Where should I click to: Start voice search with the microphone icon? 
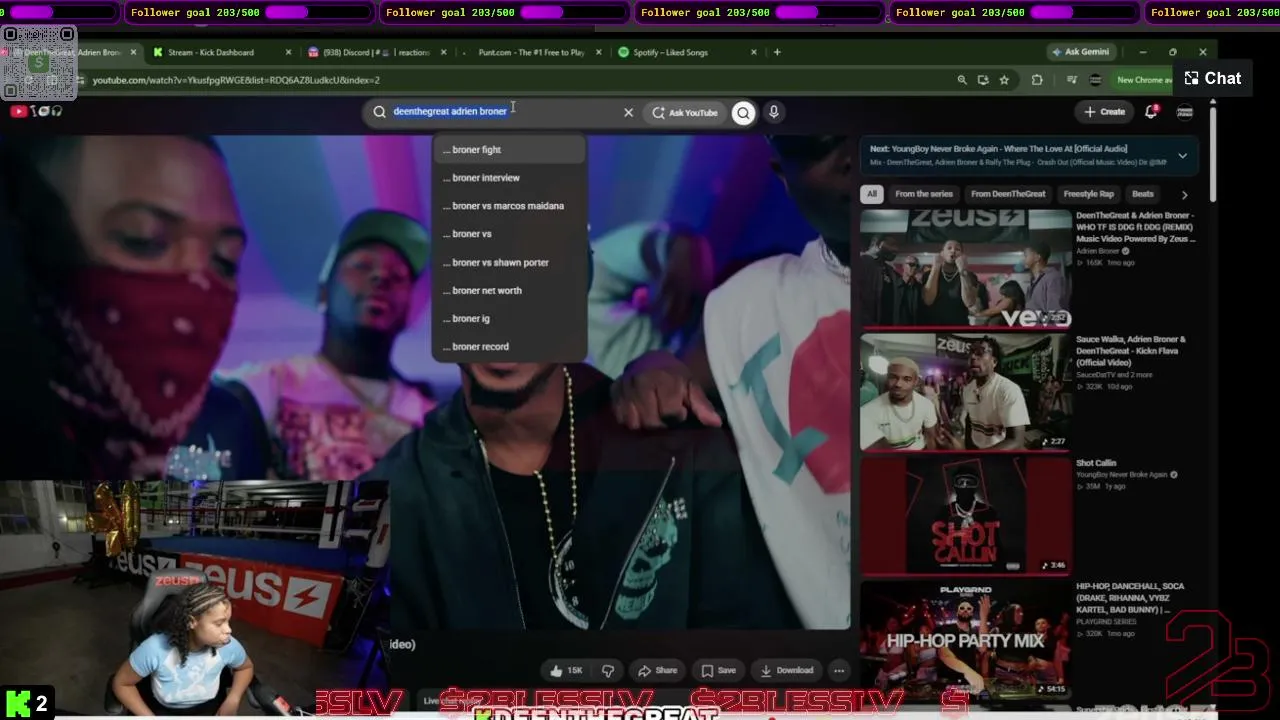pyautogui.click(x=773, y=112)
